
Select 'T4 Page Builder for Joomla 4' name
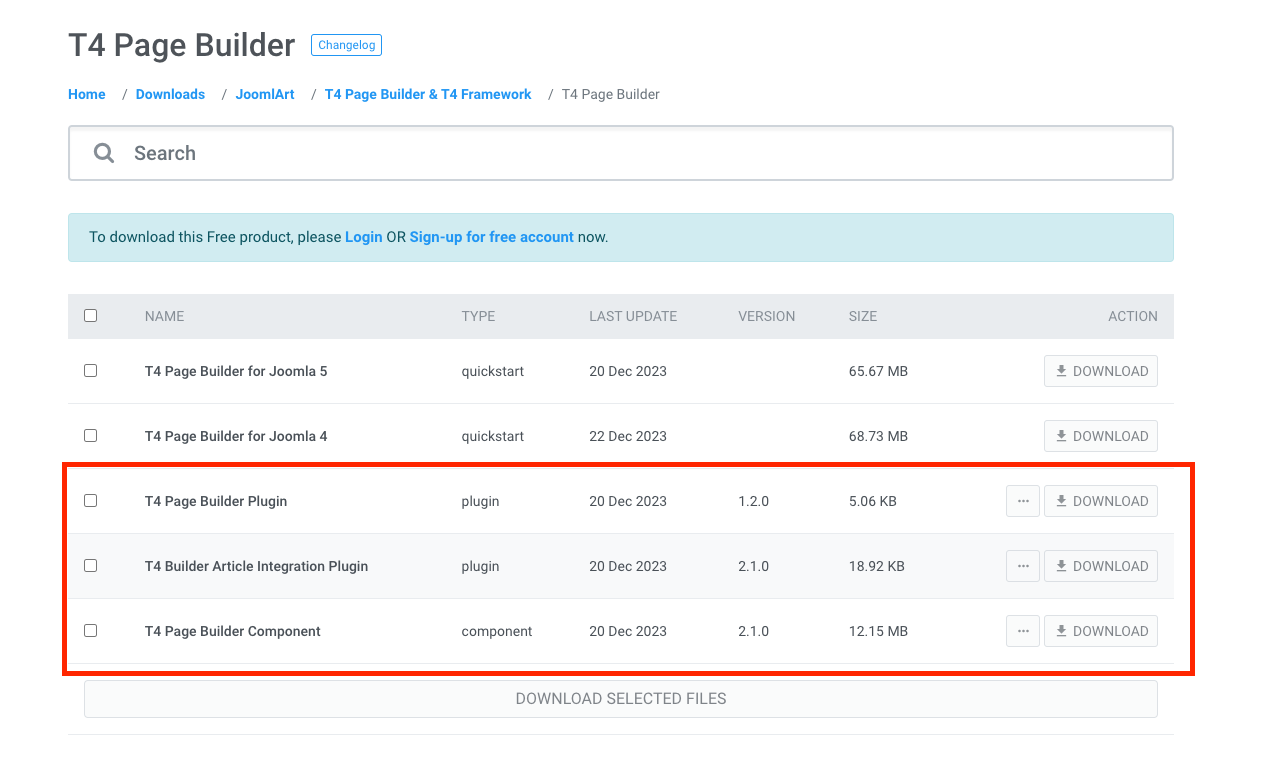[236, 436]
